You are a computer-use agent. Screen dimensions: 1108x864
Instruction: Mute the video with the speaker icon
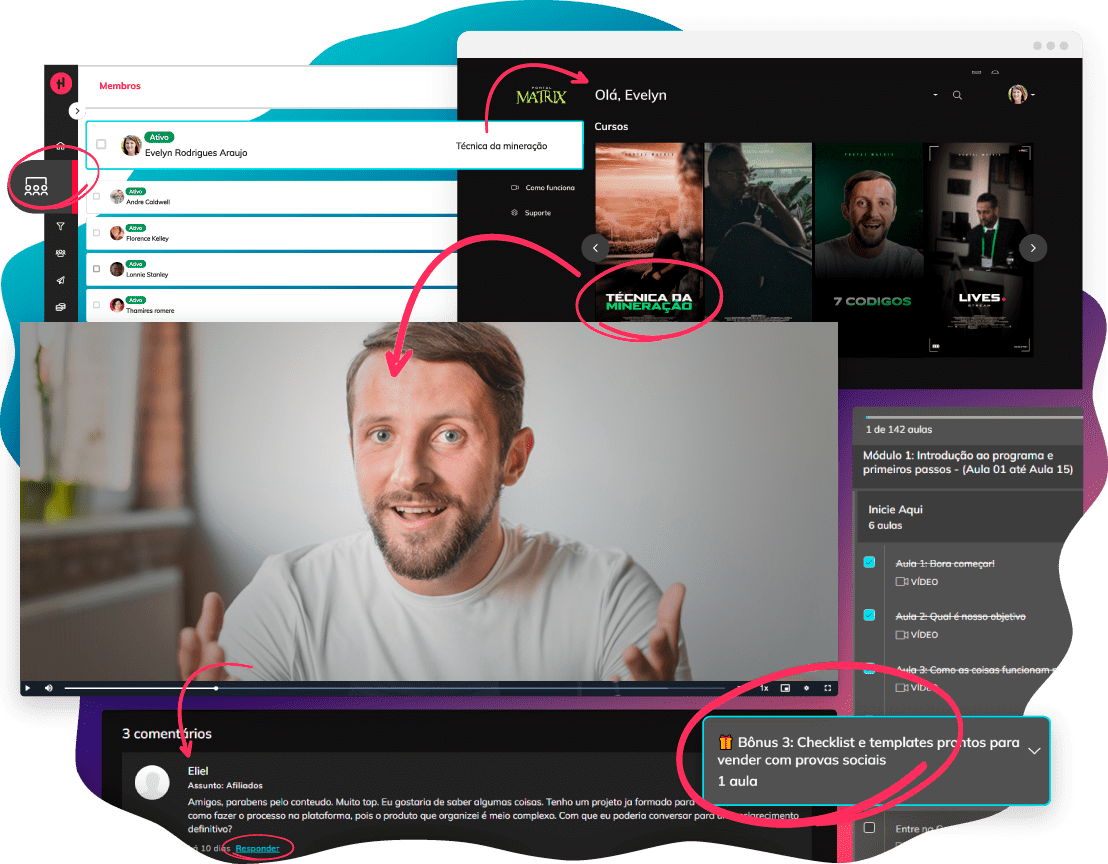click(x=49, y=688)
